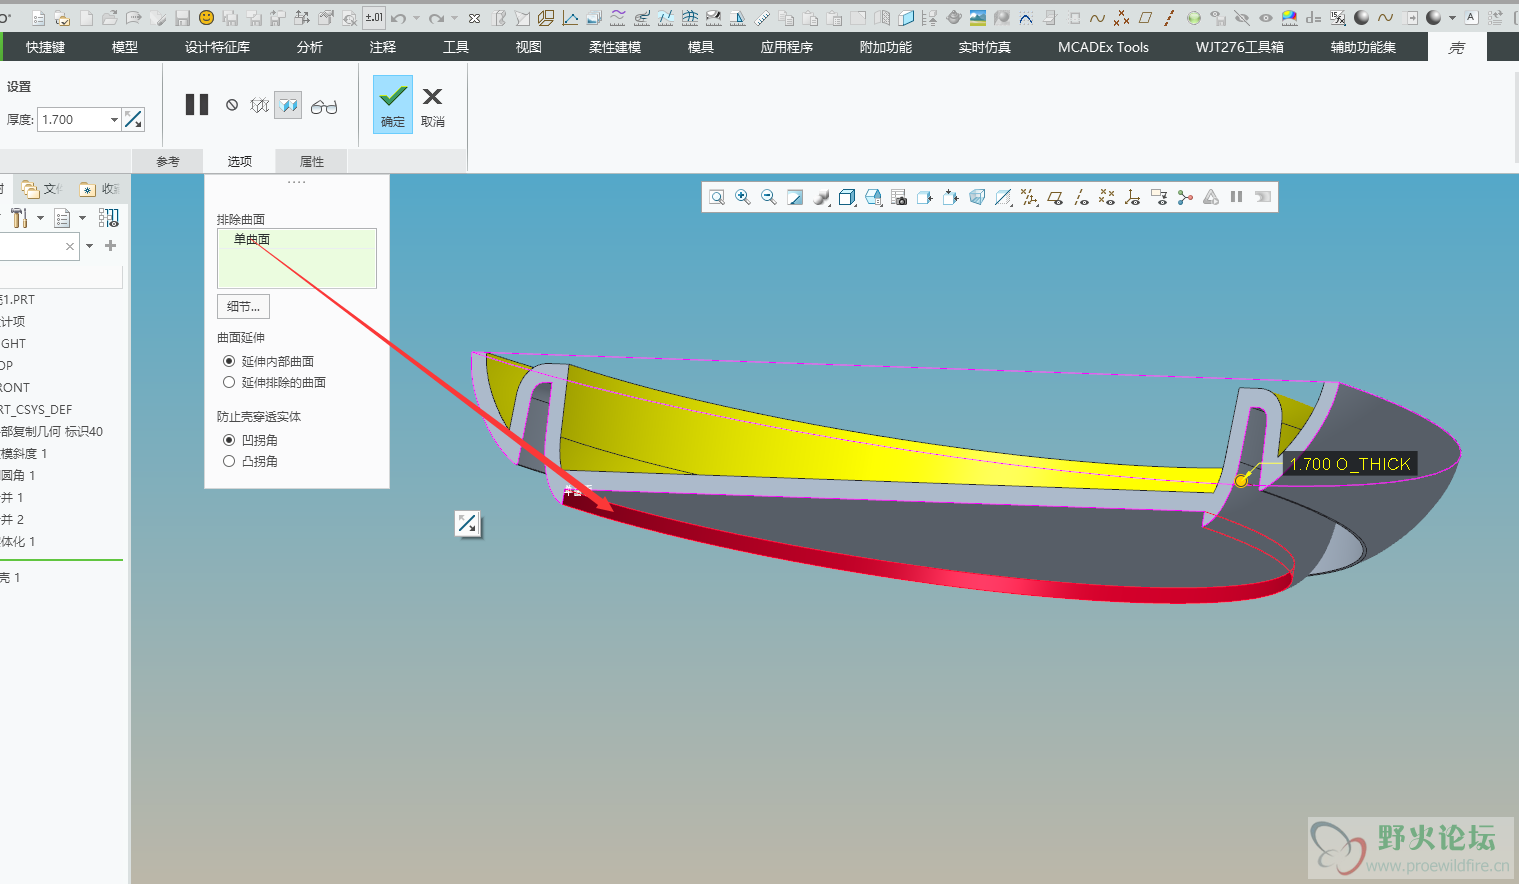Open the view manager icon
The width and height of the screenshot is (1519, 884).
click(x=899, y=197)
